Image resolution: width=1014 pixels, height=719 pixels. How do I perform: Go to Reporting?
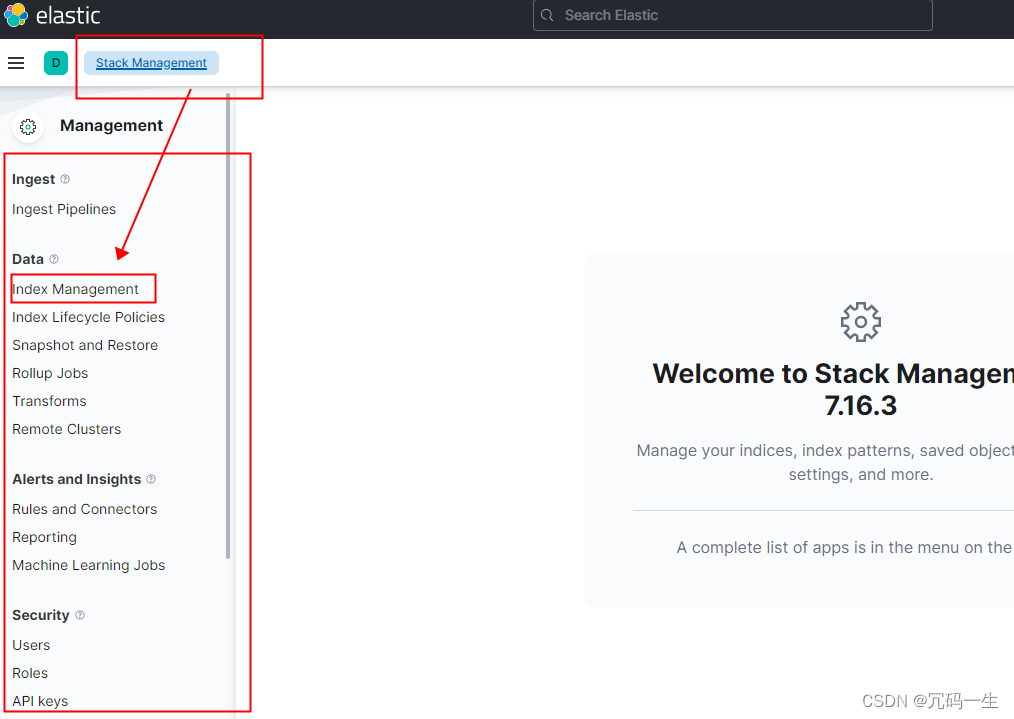coord(45,537)
